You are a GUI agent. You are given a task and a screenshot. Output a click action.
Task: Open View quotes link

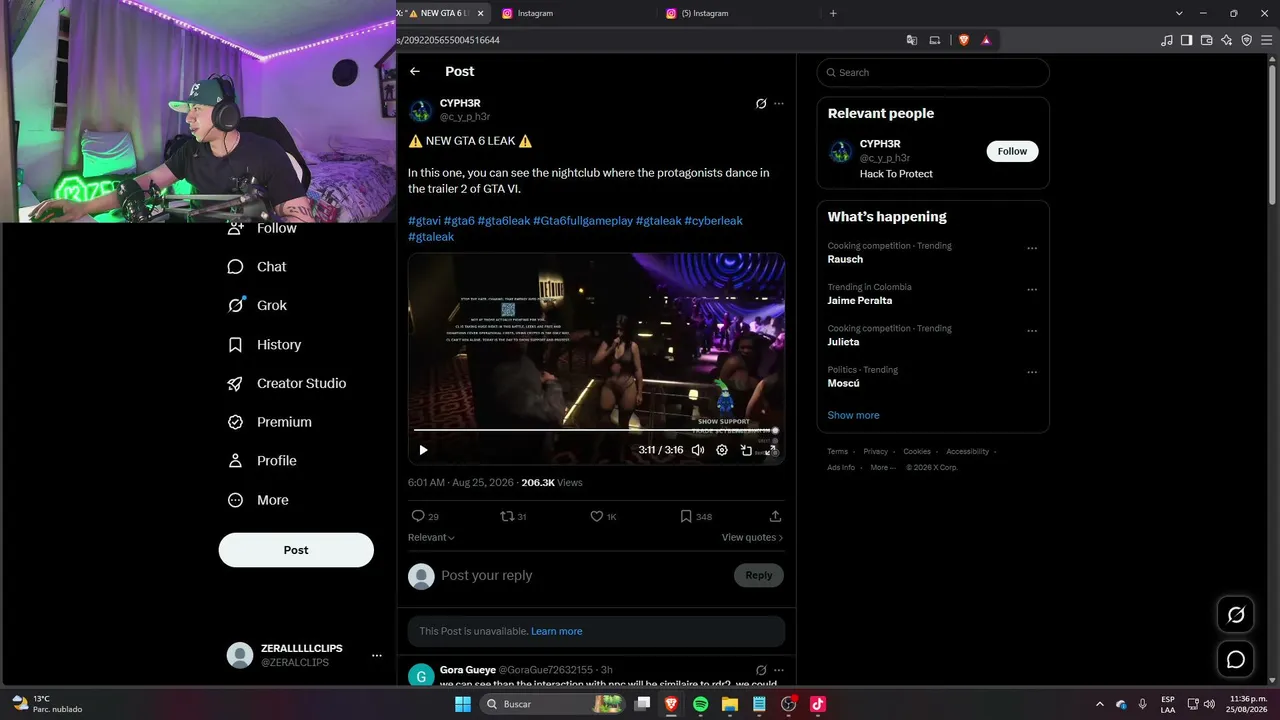point(752,537)
